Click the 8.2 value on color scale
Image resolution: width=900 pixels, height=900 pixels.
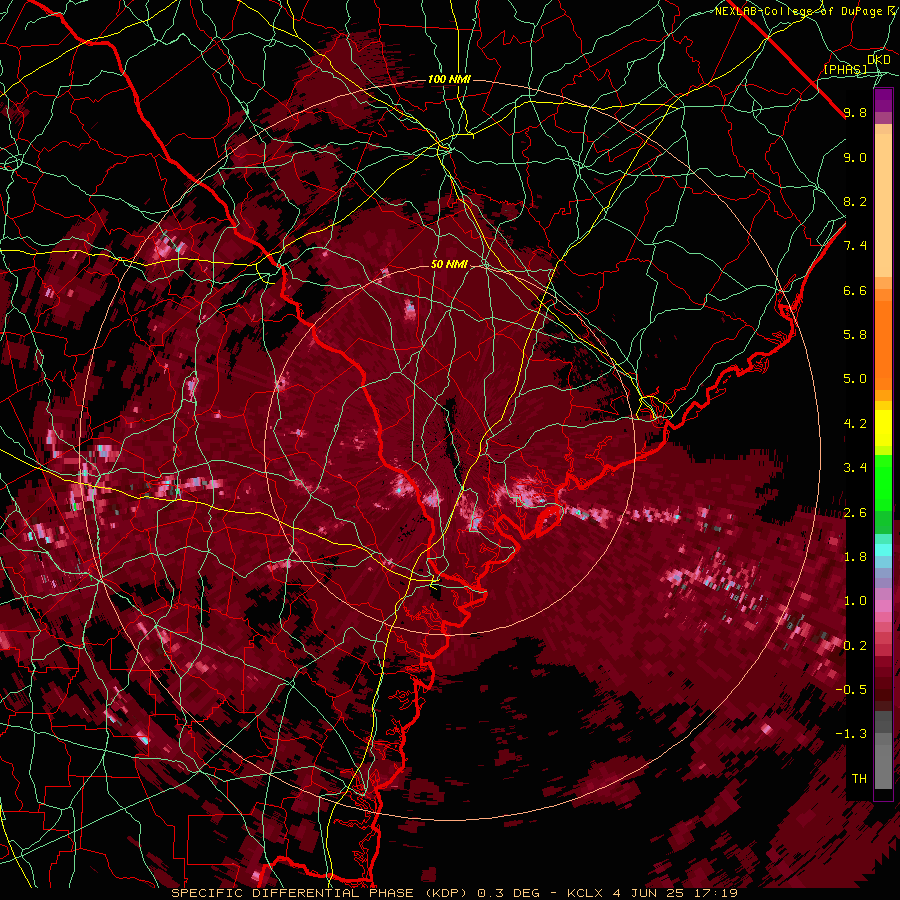pyautogui.click(x=855, y=201)
